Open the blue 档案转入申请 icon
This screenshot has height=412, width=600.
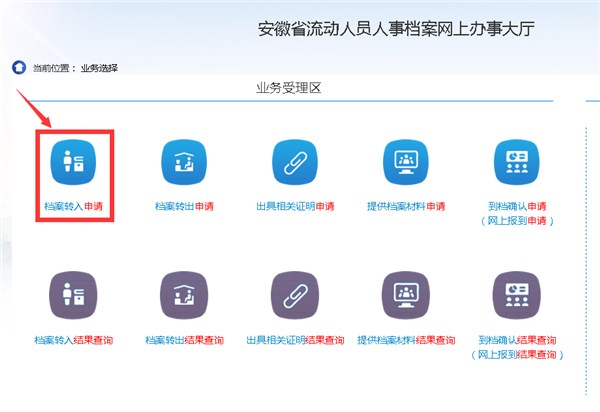pyautogui.click(x=73, y=162)
